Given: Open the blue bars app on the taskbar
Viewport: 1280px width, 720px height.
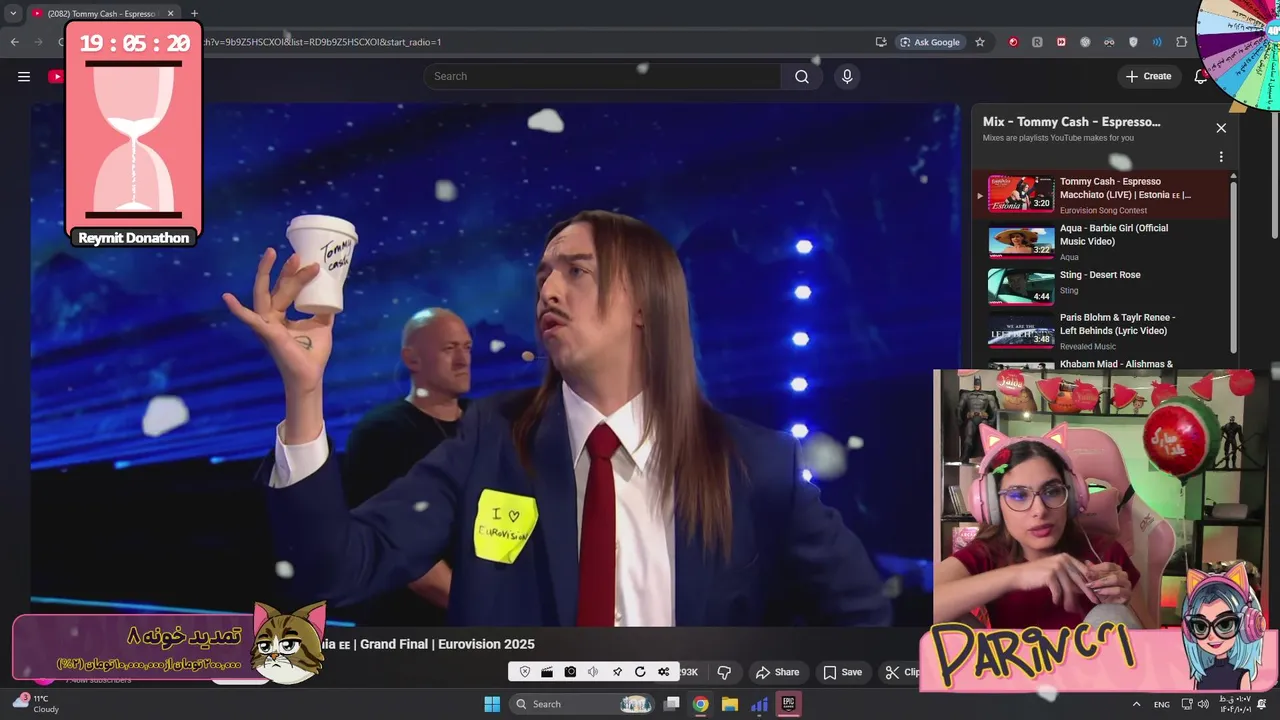Looking at the screenshot, I should click(x=760, y=704).
